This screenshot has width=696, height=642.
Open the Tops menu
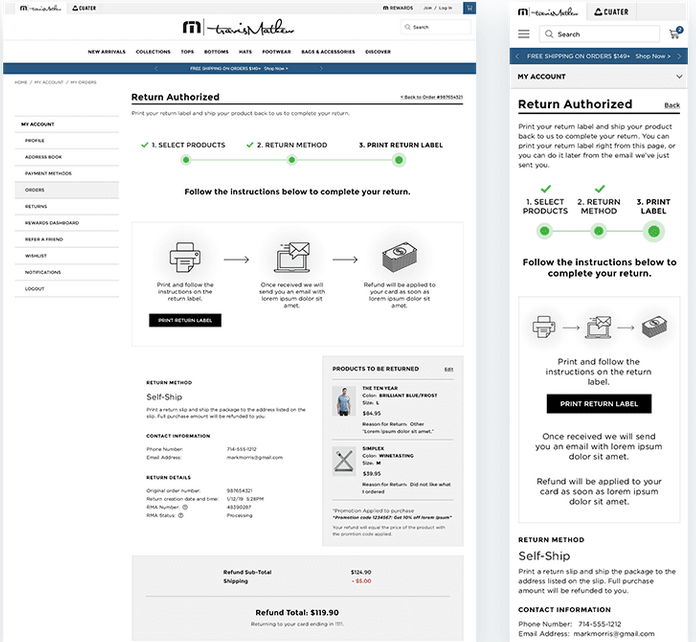(x=187, y=52)
